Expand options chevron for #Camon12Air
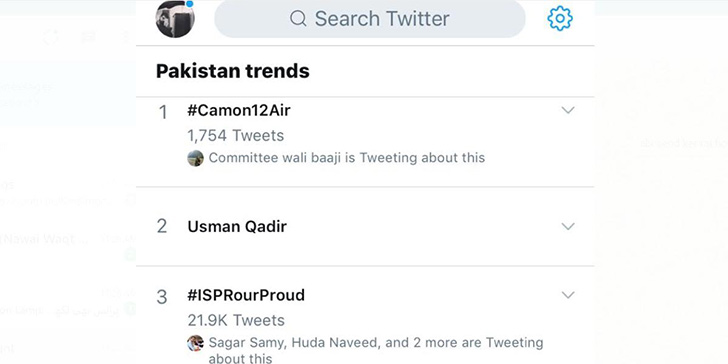728x364 pixels. 568,110
